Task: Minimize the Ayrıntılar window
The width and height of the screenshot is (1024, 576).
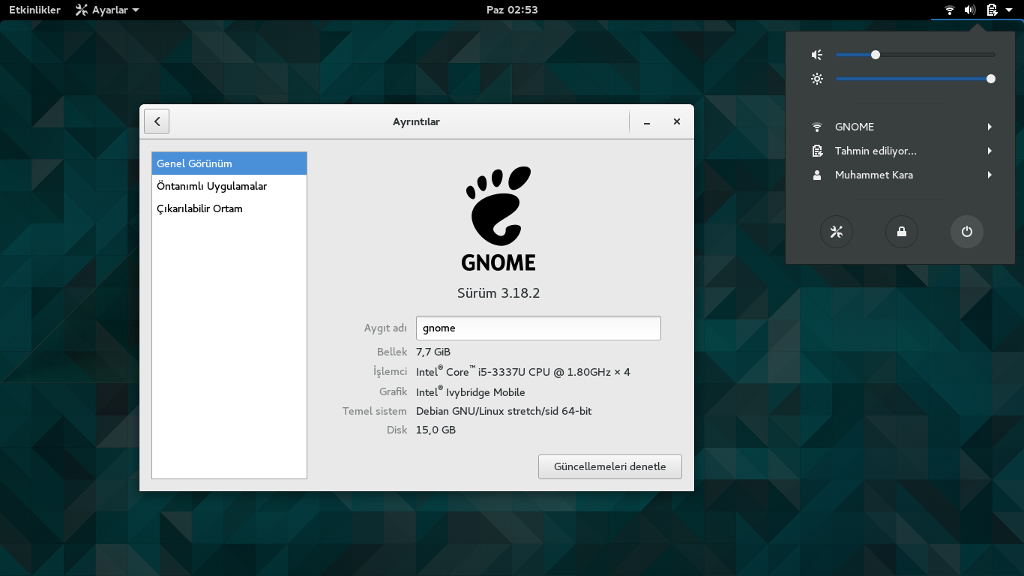Action: point(647,121)
